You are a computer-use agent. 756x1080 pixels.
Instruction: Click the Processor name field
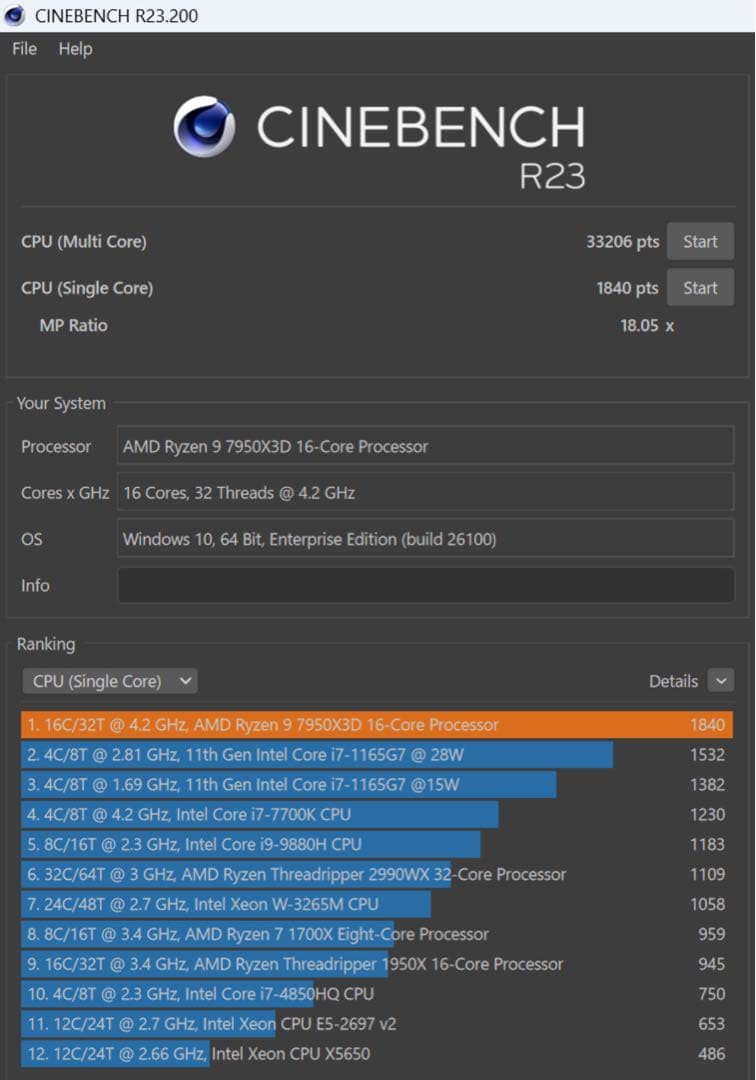[x=425, y=446]
